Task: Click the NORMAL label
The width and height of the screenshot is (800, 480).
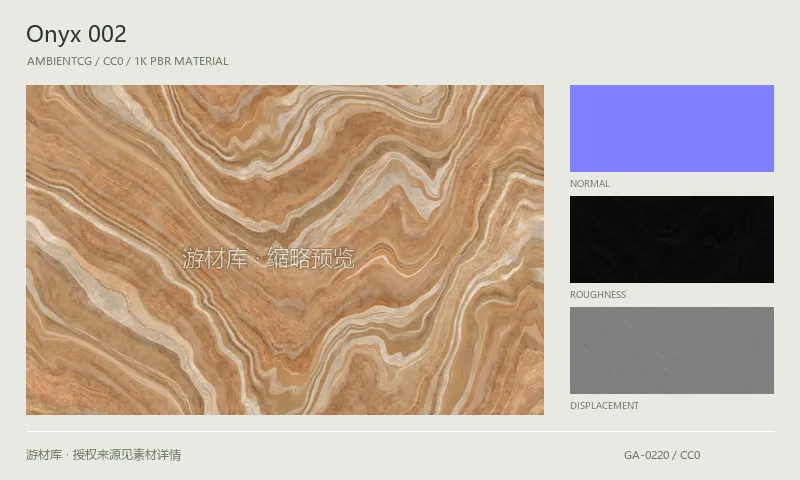Action: pyautogui.click(x=590, y=184)
